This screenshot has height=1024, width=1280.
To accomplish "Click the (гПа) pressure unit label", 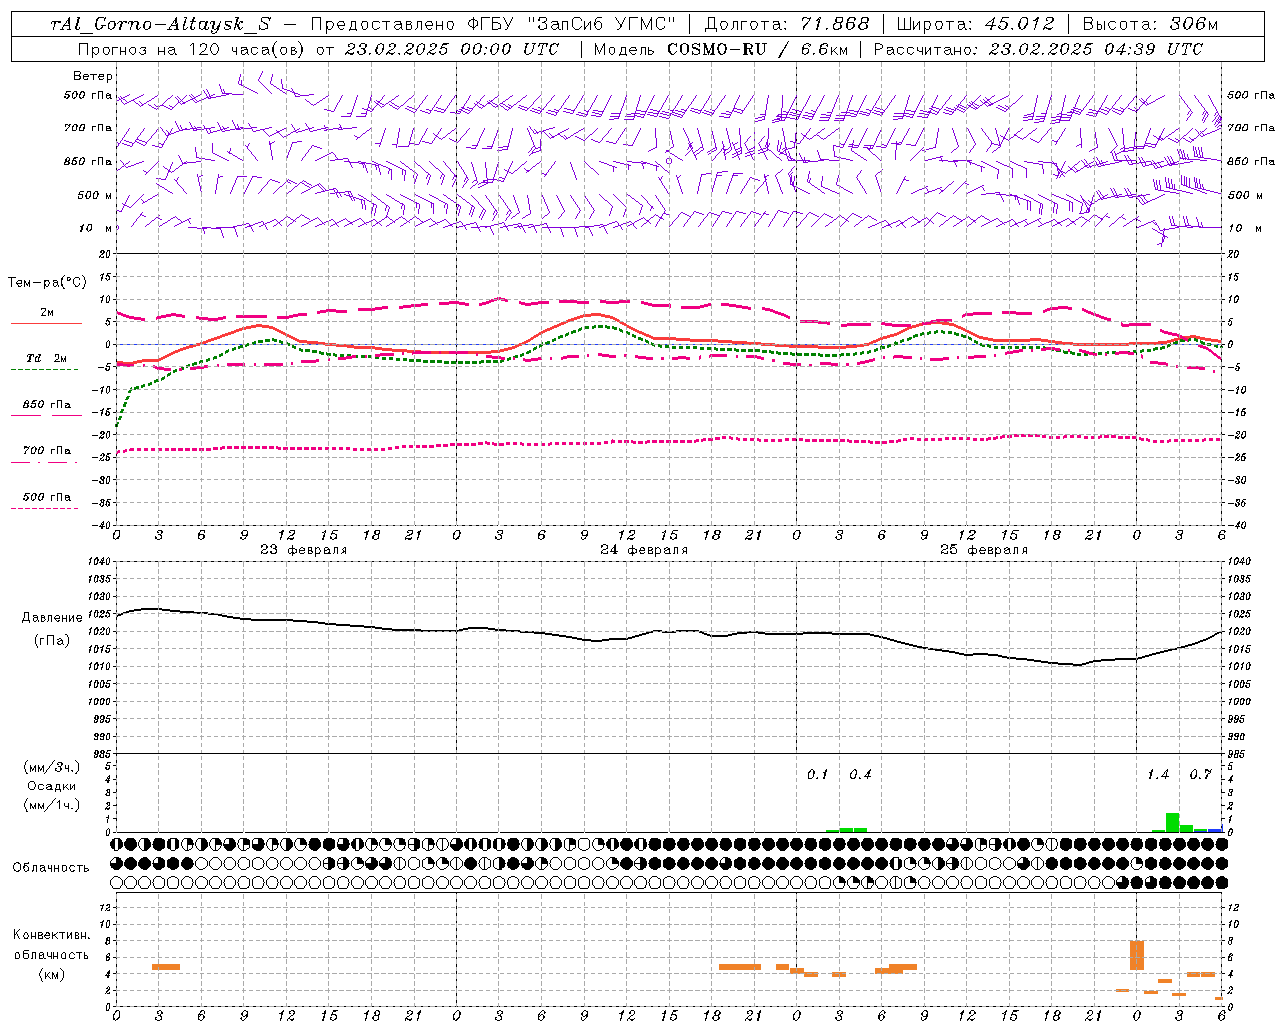I will [x=52, y=641].
